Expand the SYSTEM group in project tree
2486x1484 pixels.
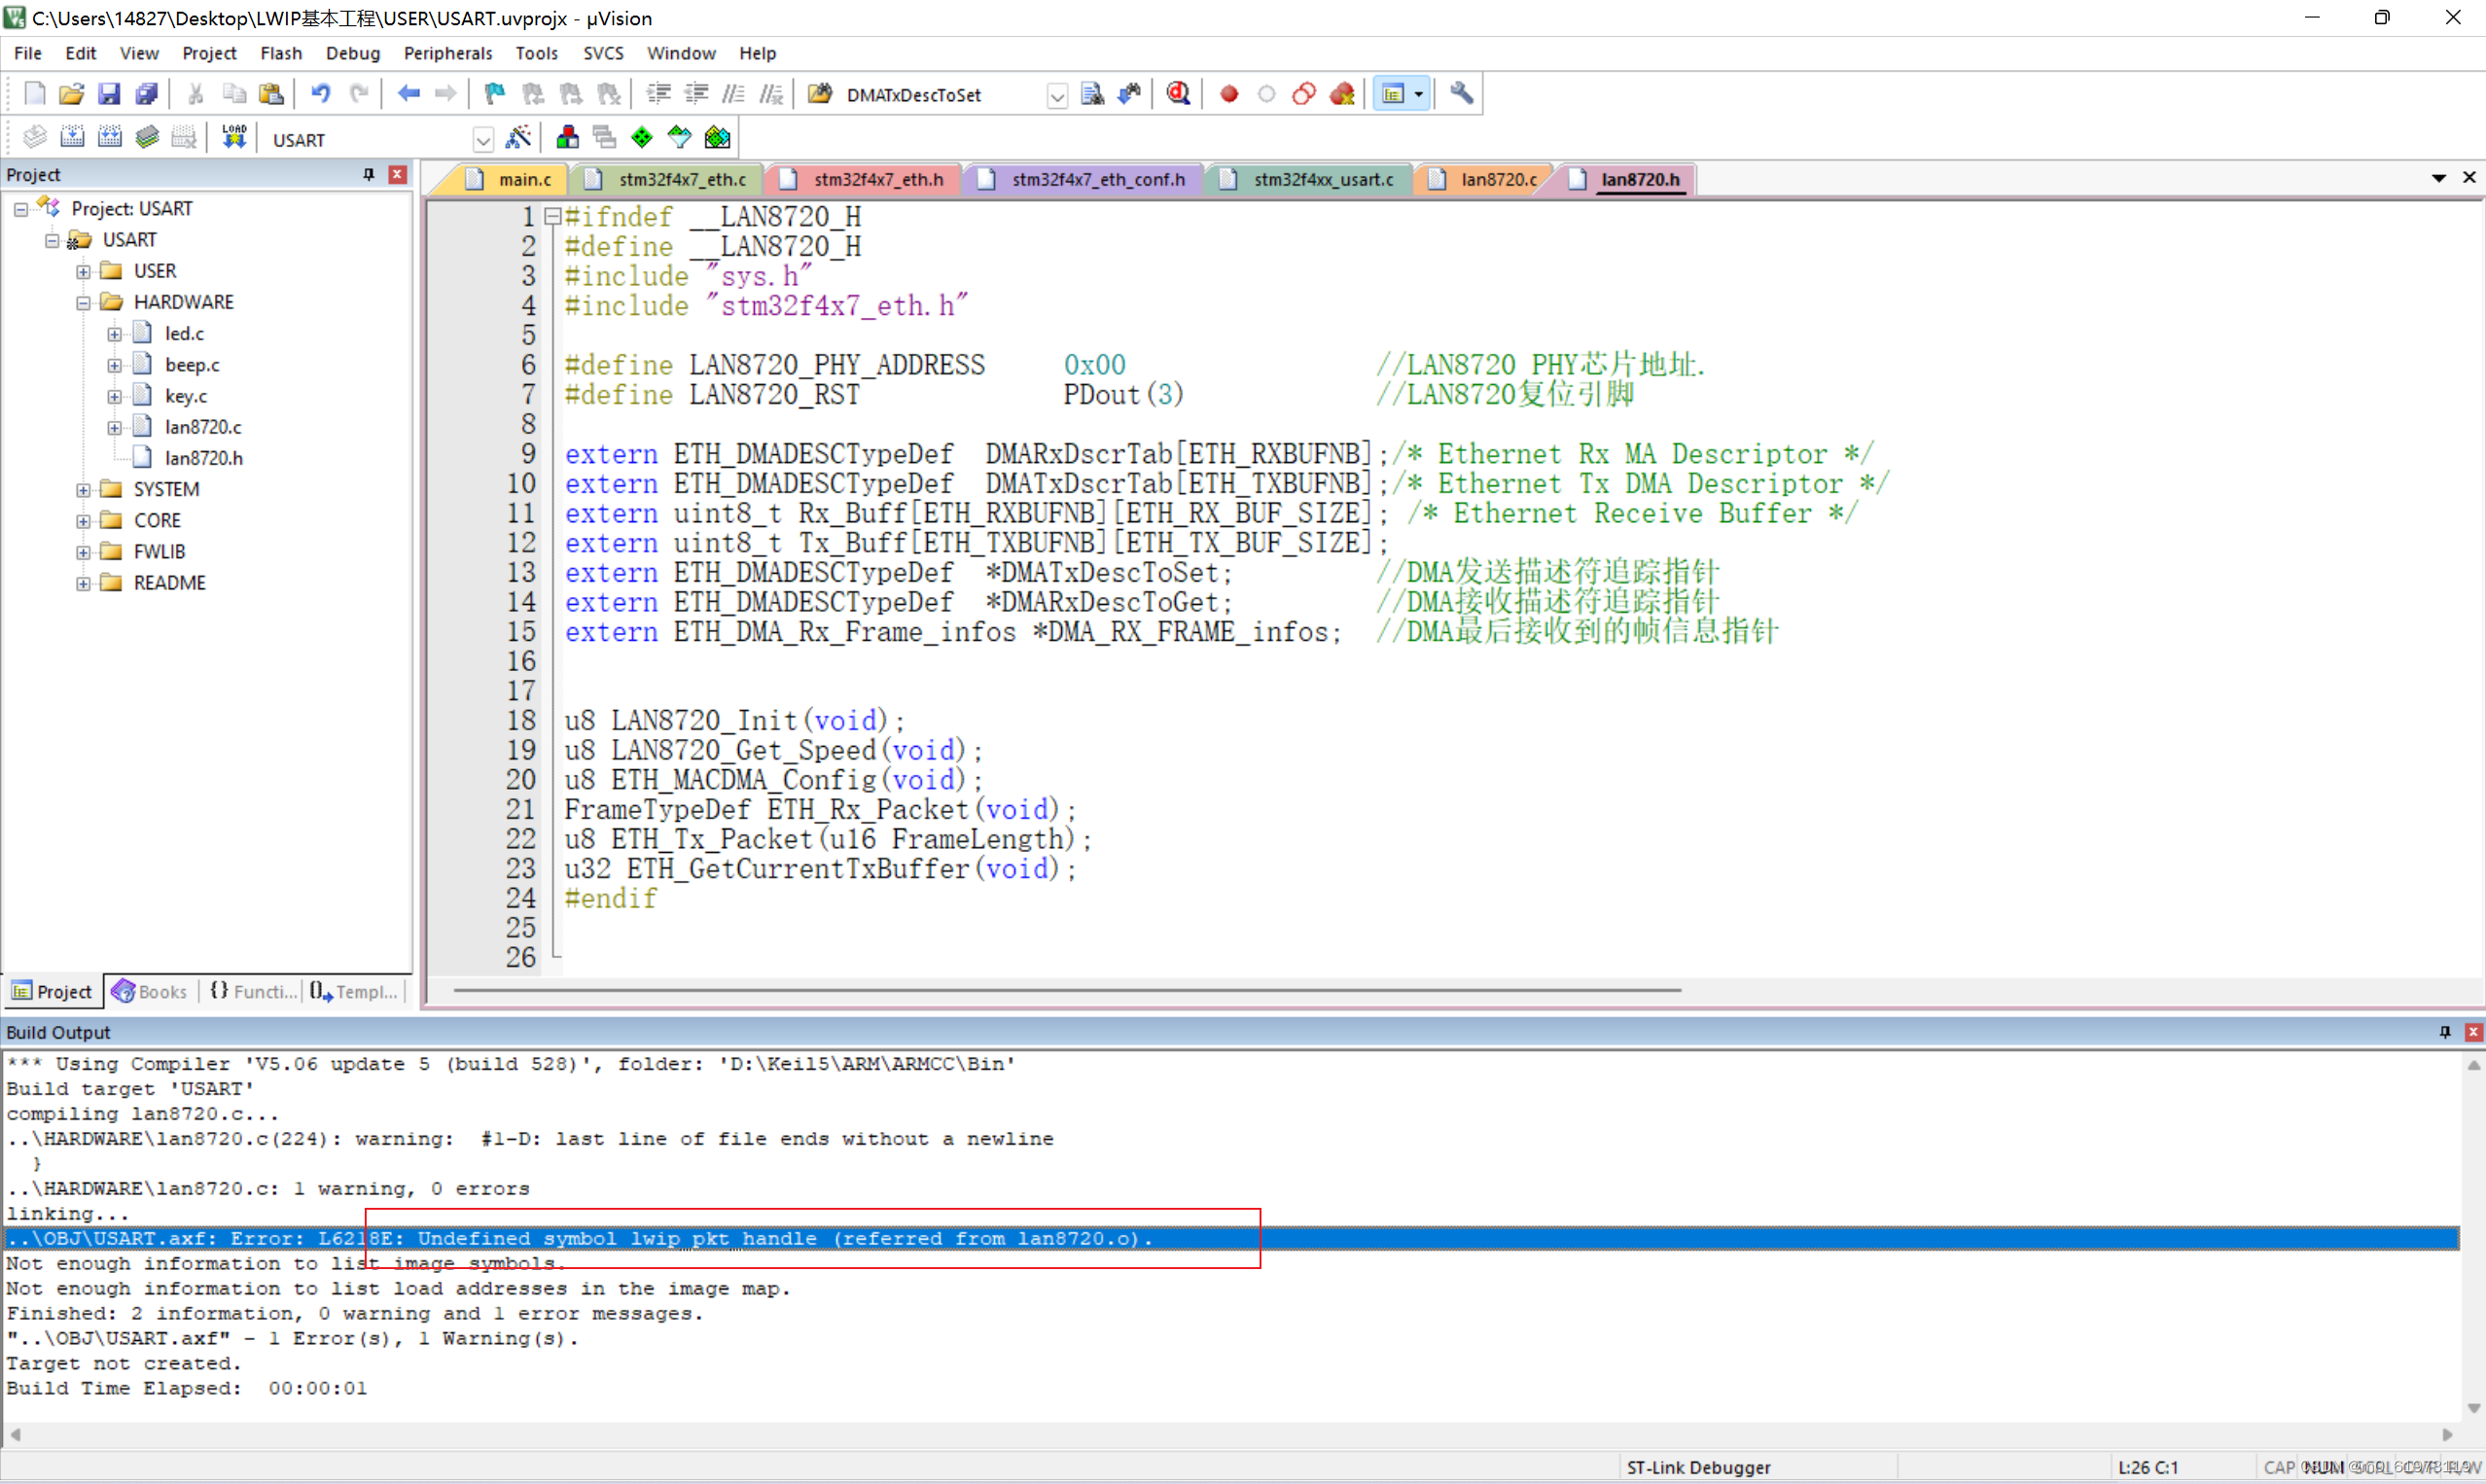pyautogui.click(x=84, y=489)
